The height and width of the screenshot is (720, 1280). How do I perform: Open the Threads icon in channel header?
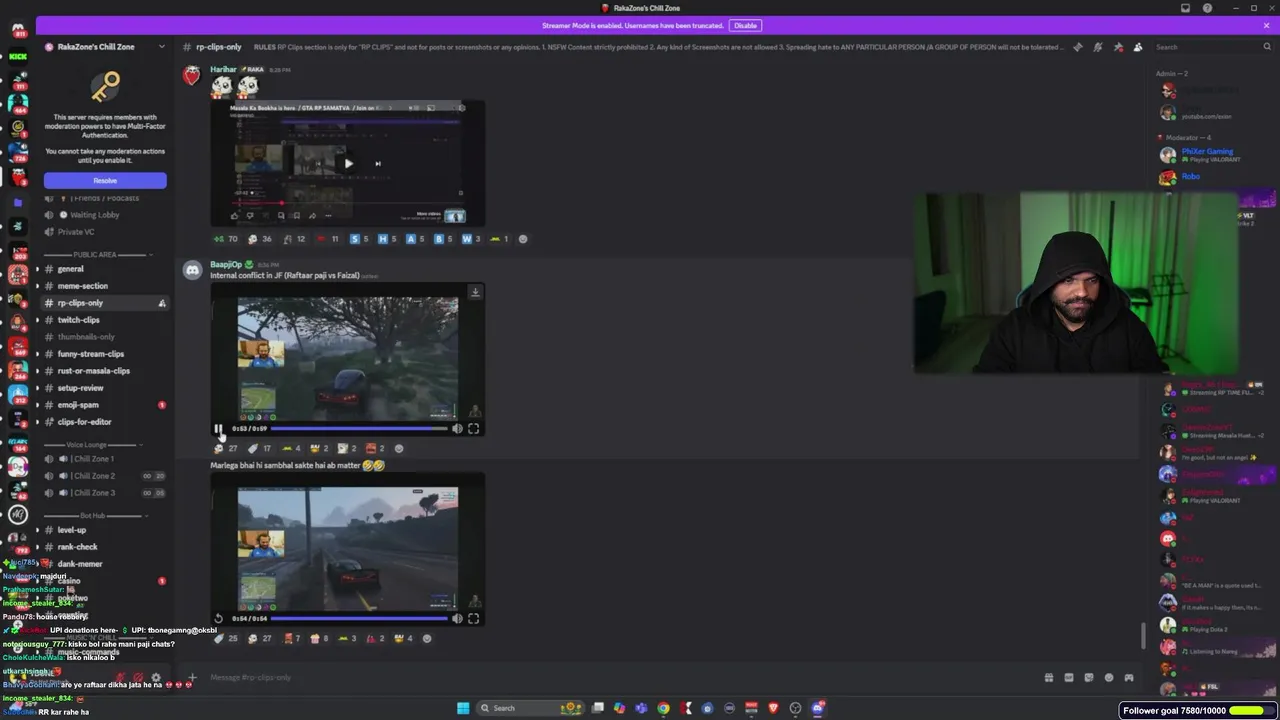pyautogui.click(x=1077, y=47)
